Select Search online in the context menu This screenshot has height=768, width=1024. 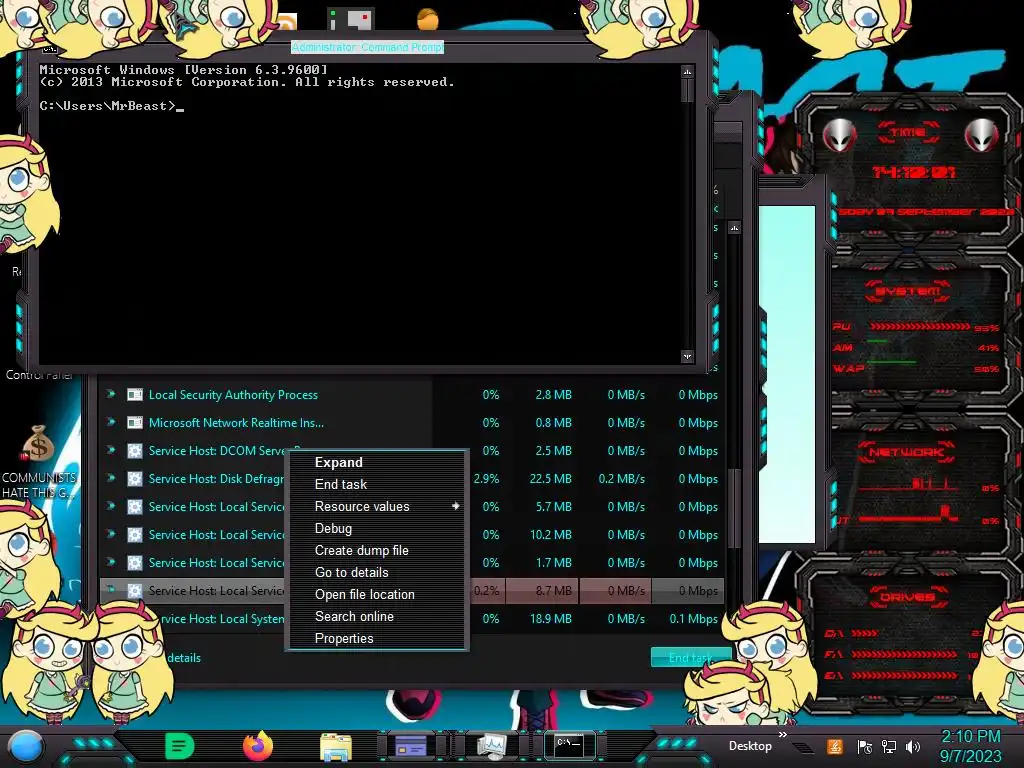[376, 616]
